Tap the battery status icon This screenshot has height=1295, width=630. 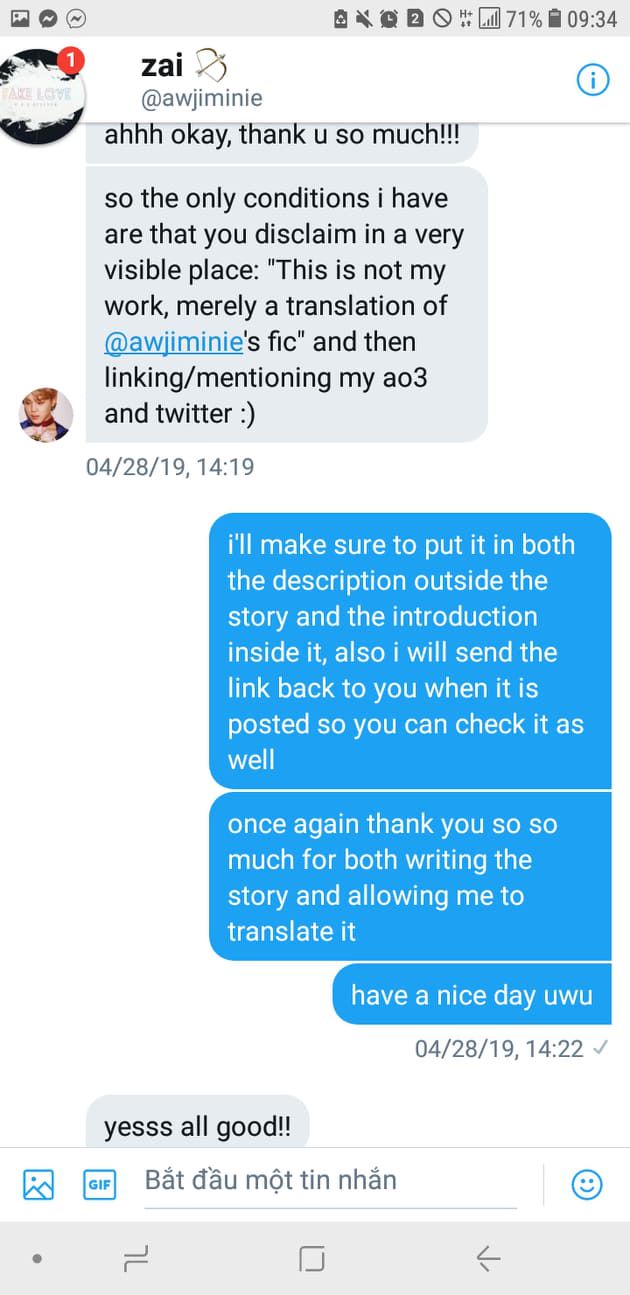(x=555, y=18)
